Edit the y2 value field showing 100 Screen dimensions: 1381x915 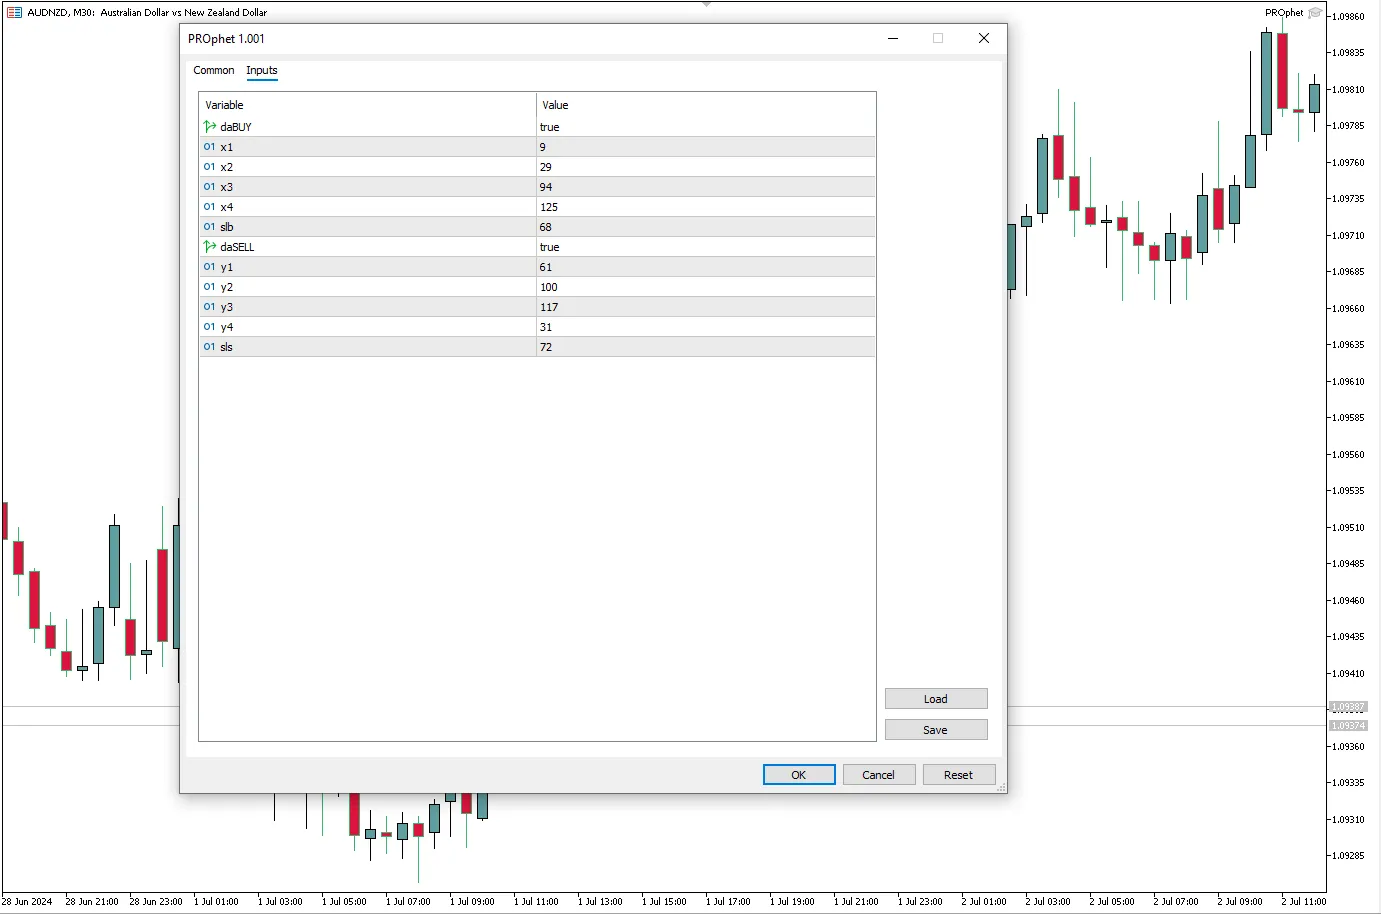pos(706,287)
